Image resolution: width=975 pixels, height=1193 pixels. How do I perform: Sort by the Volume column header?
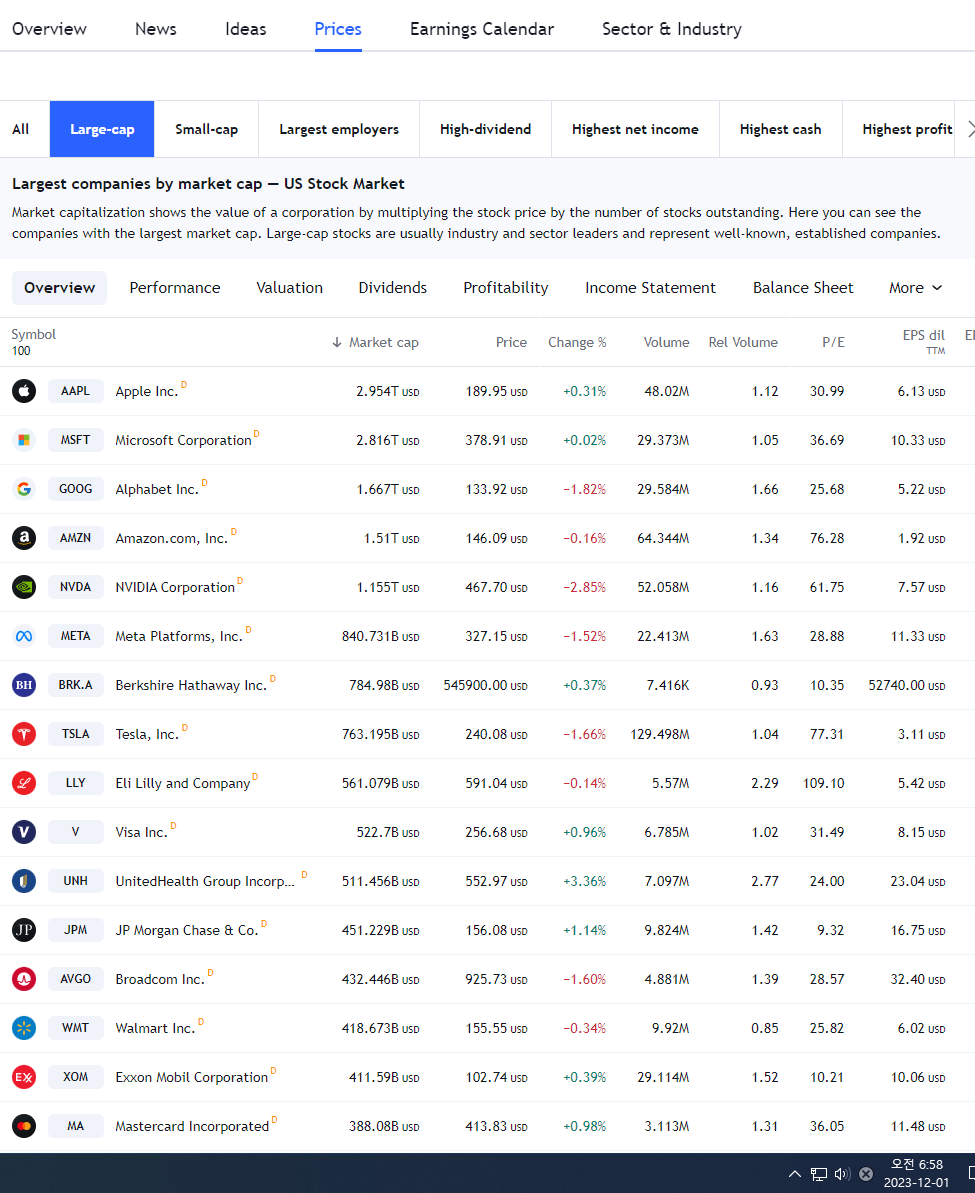[666, 342]
